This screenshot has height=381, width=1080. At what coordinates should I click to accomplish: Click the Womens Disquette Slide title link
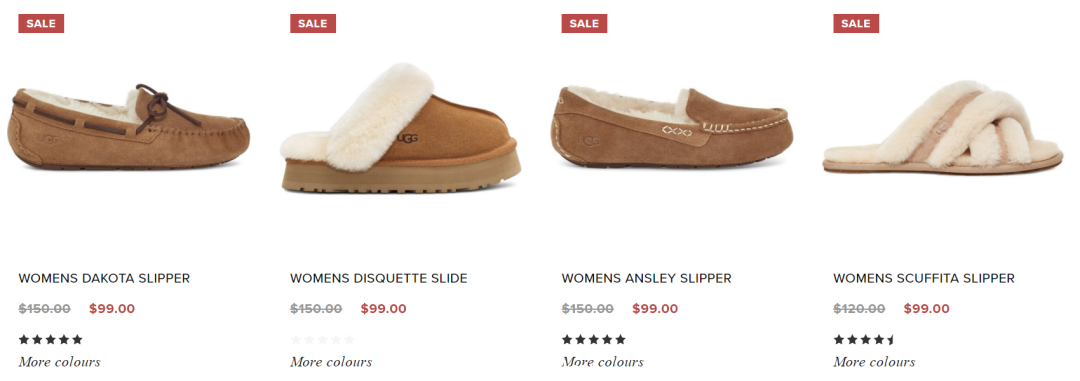click(x=379, y=278)
